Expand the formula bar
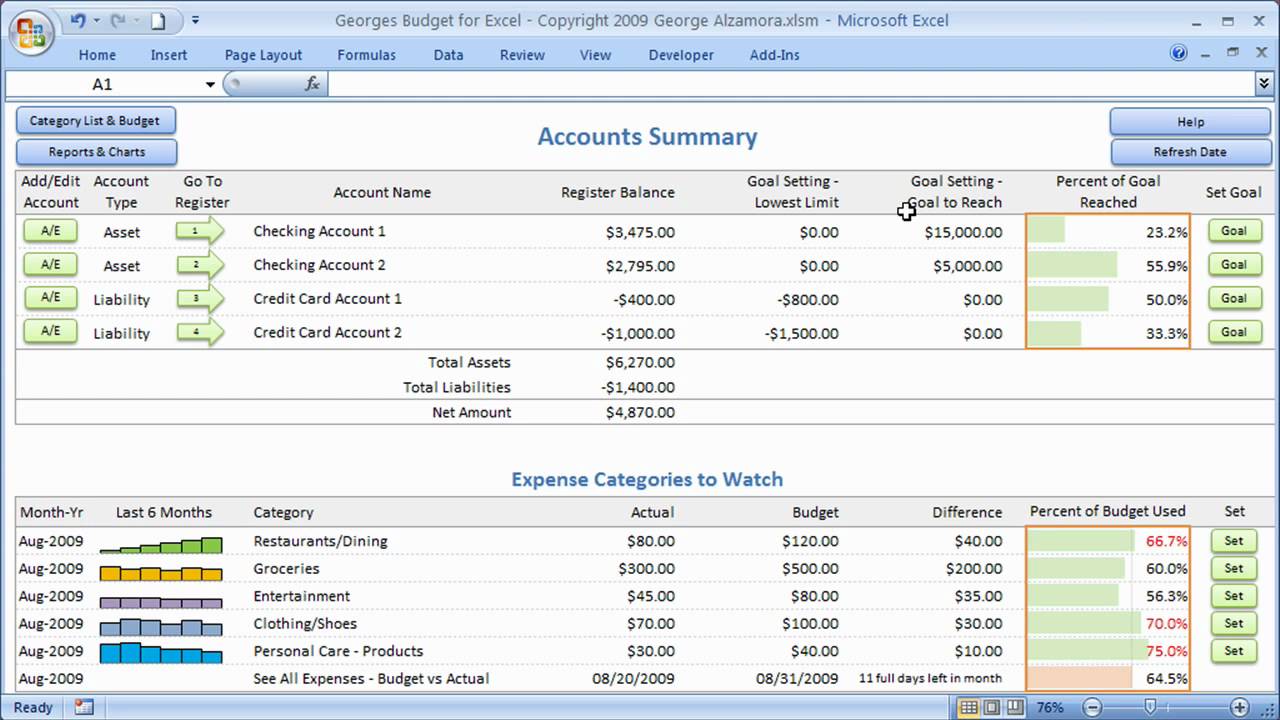Viewport: 1280px width, 720px height. 1264,84
